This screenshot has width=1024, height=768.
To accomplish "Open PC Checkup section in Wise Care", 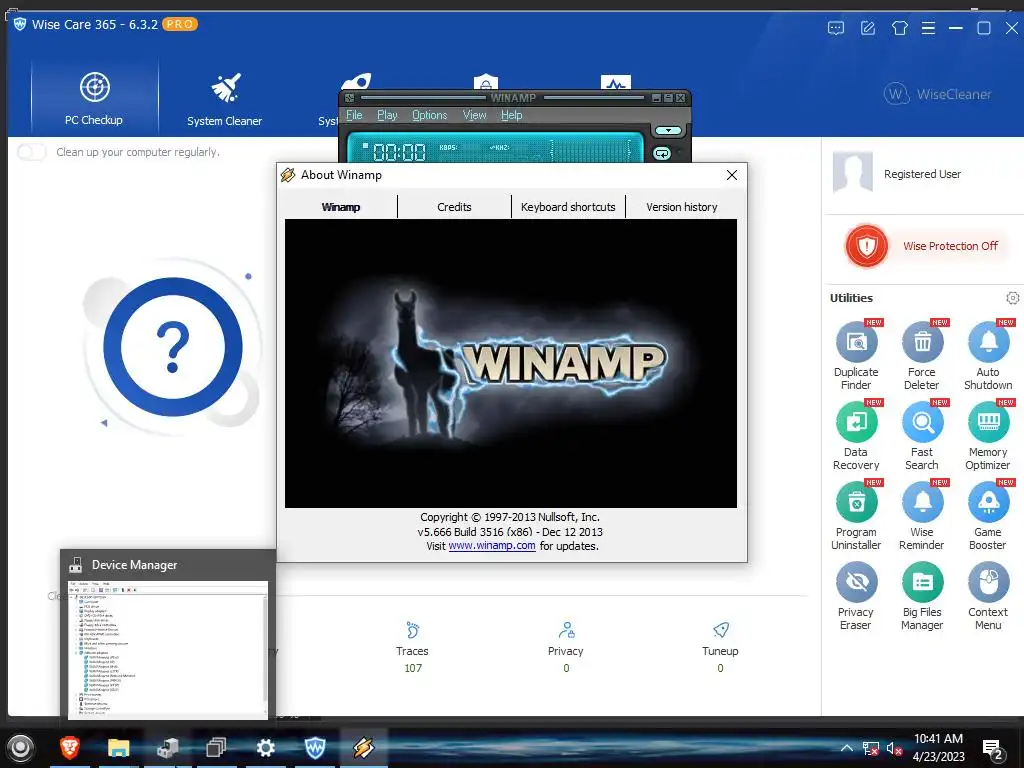I will coord(94,98).
